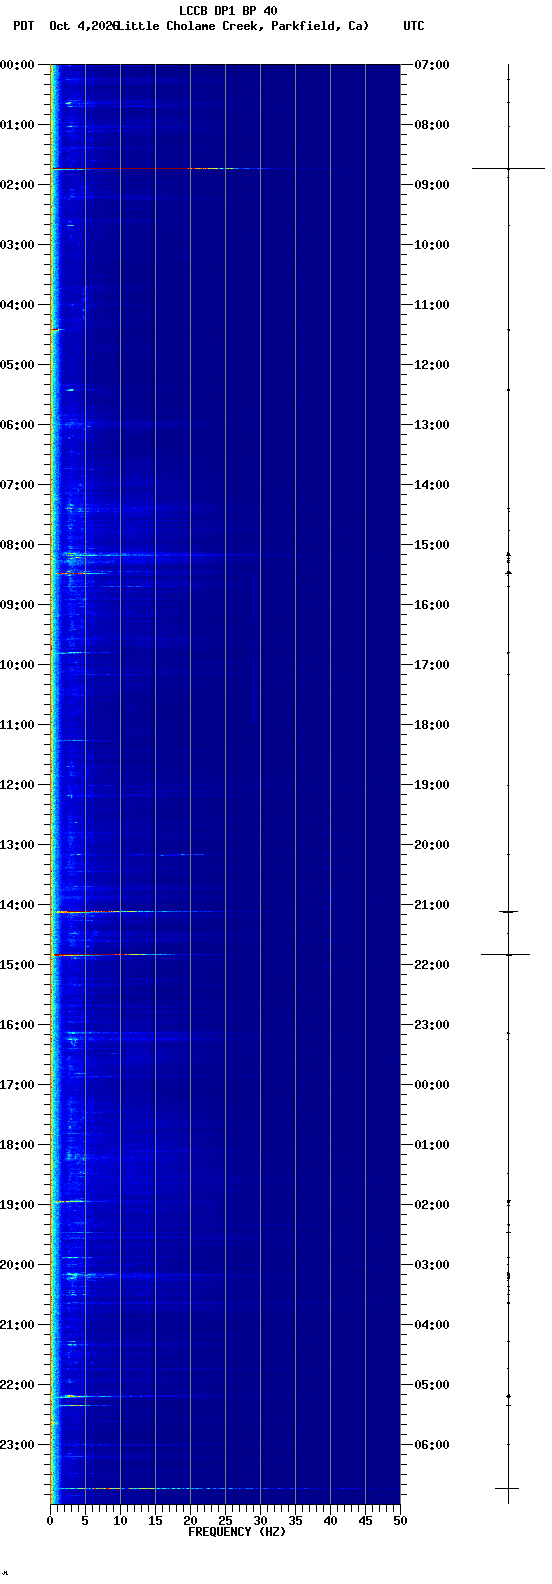Viewport: 552px width, 1584px height.
Task: Click the PDT time label "12:00"
Action: pos(17,785)
